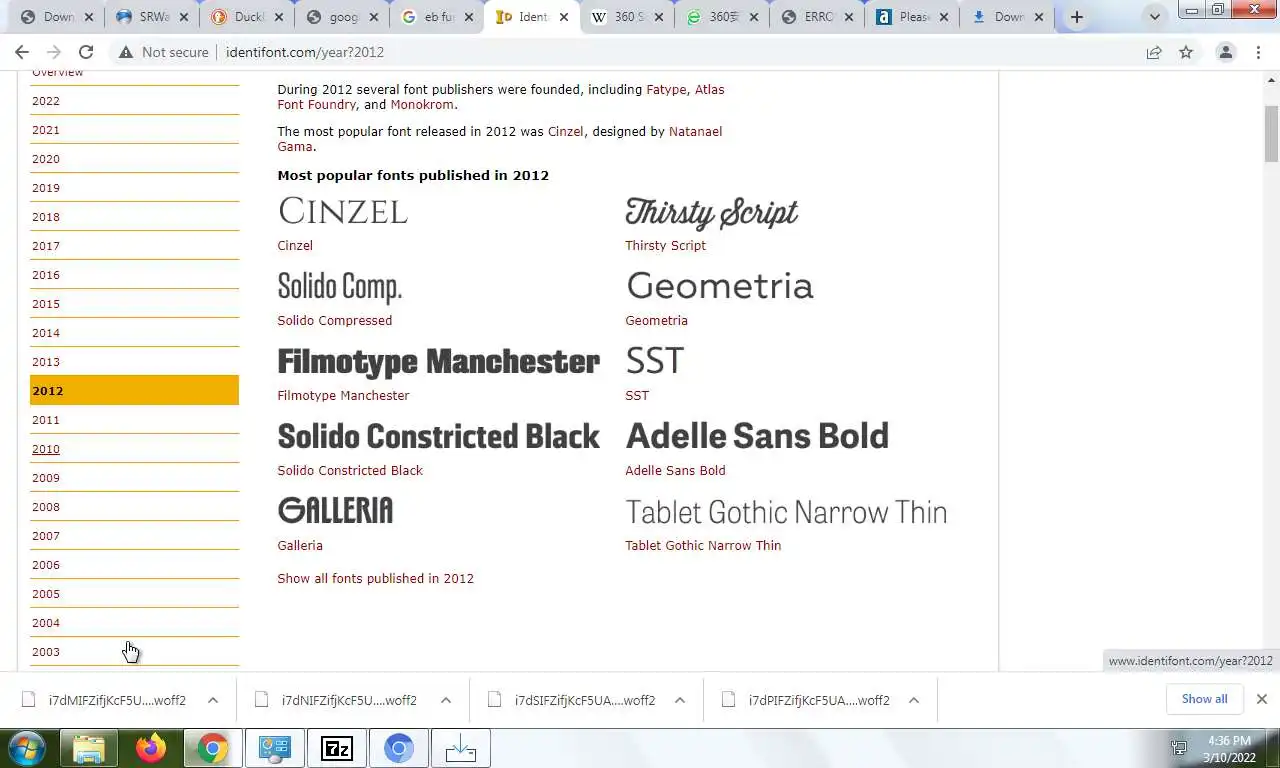Open the Chrome profile avatar menu
The height and width of the screenshot is (768, 1280).
click(1225, 52)
